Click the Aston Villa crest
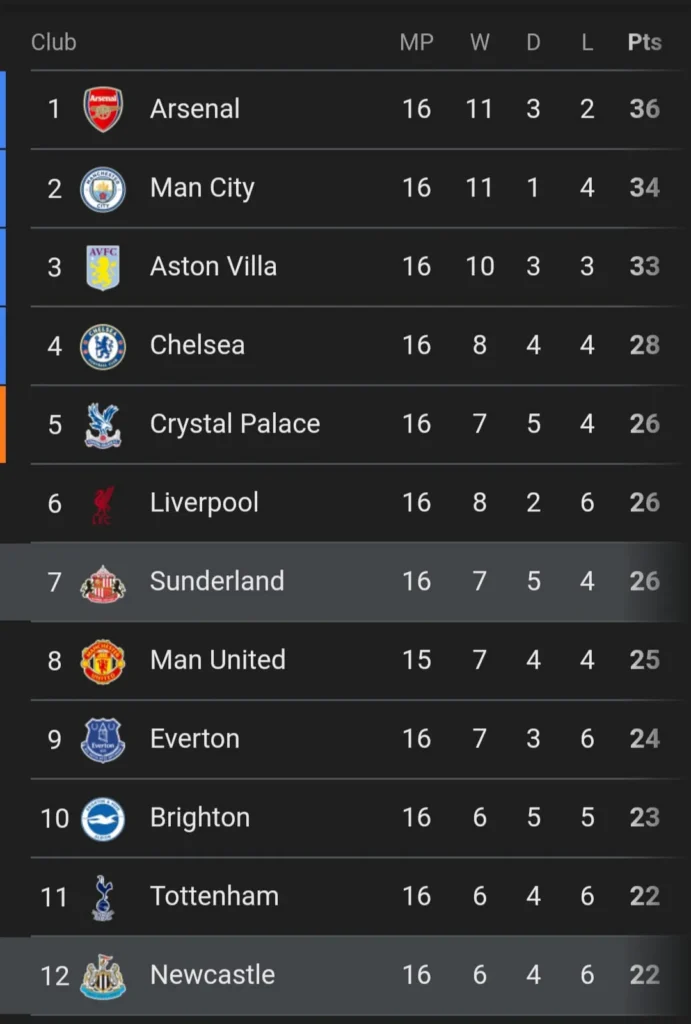 click(x=103, y=266)
